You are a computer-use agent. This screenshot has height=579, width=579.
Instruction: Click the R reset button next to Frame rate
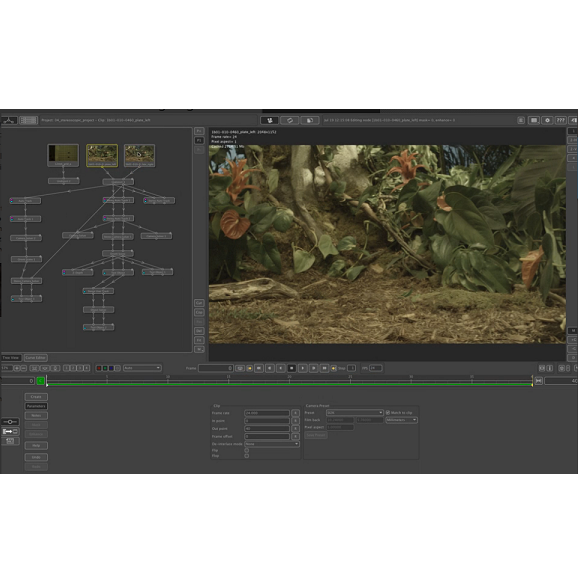point(295,413)
